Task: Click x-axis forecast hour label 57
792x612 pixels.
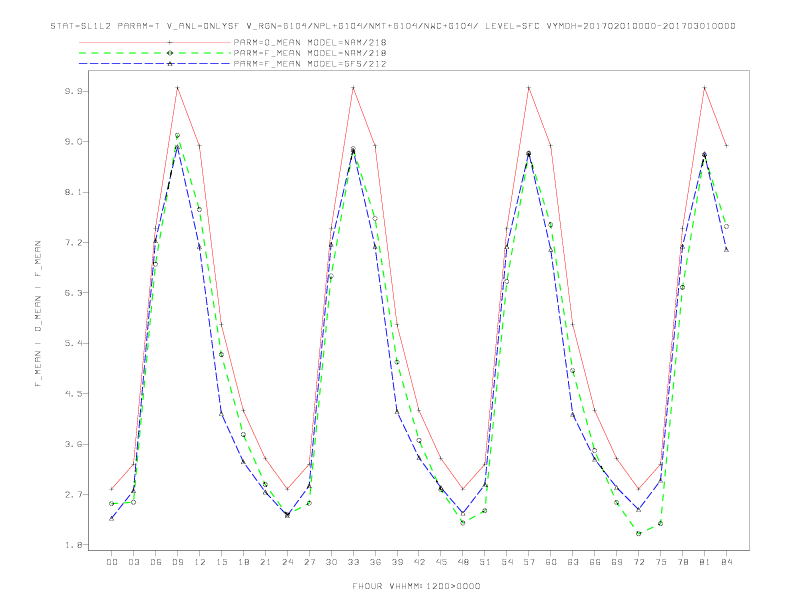Action: point(529,562)
